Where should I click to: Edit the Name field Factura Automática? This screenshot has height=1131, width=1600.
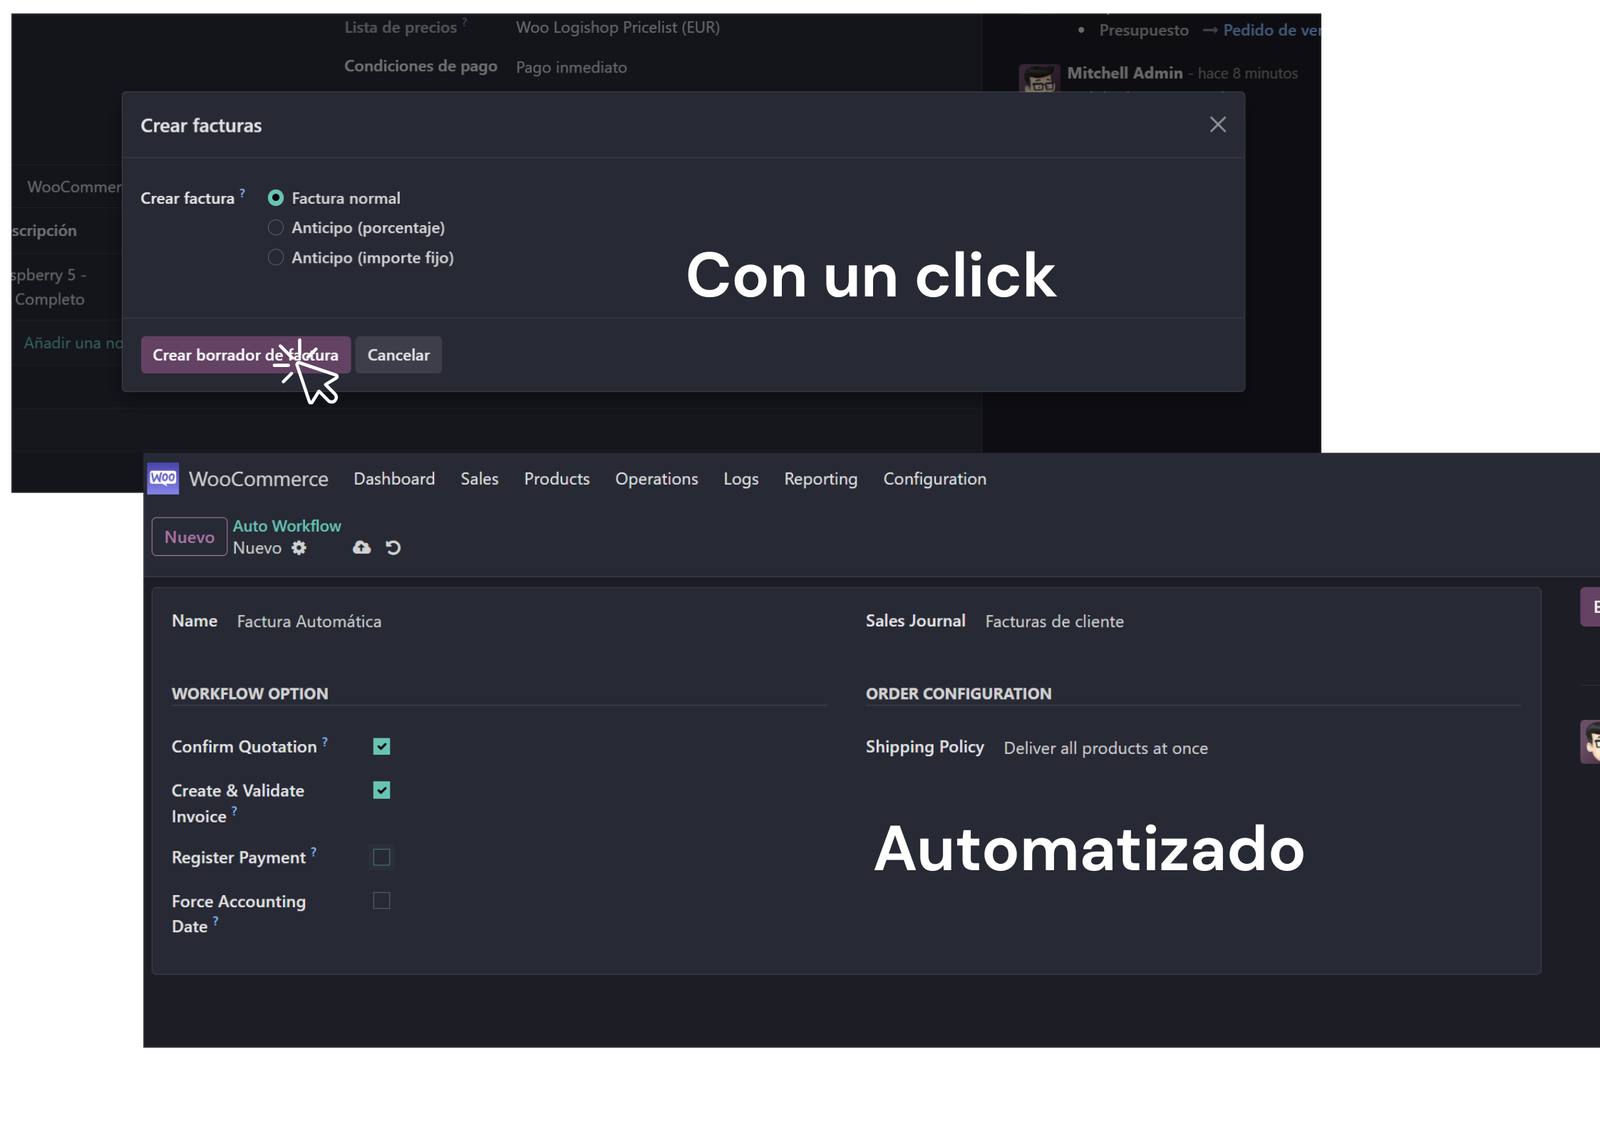tap(309, 621)
